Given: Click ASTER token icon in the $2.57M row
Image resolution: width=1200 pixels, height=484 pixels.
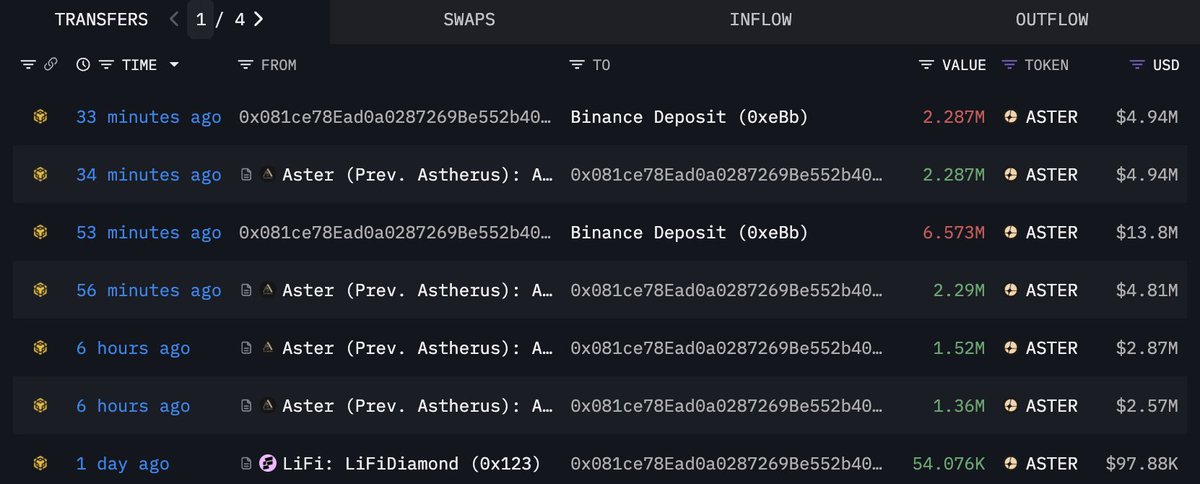Looking at the screenshot, I should 1010,406.
